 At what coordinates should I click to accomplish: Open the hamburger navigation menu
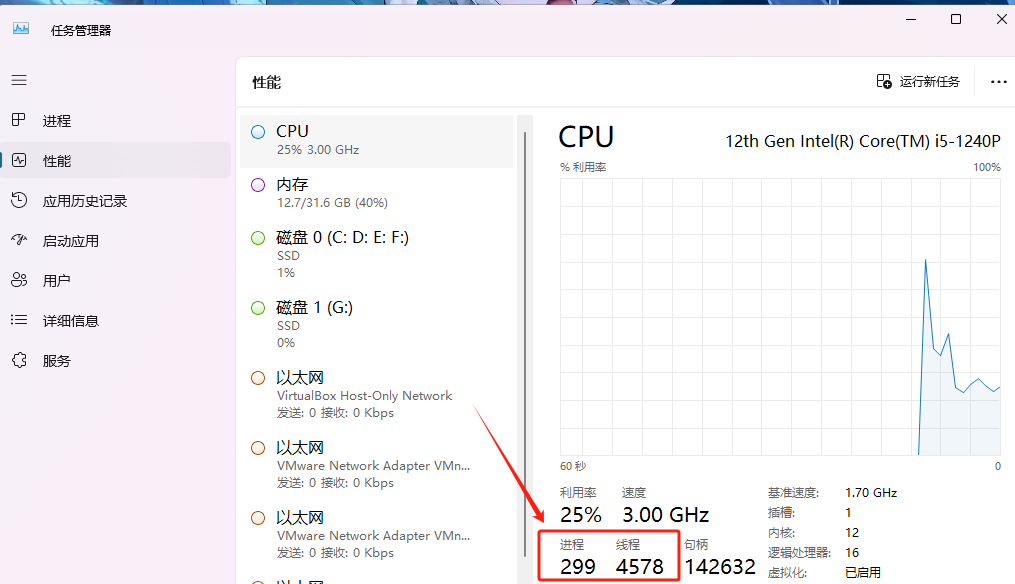point(19,80)
